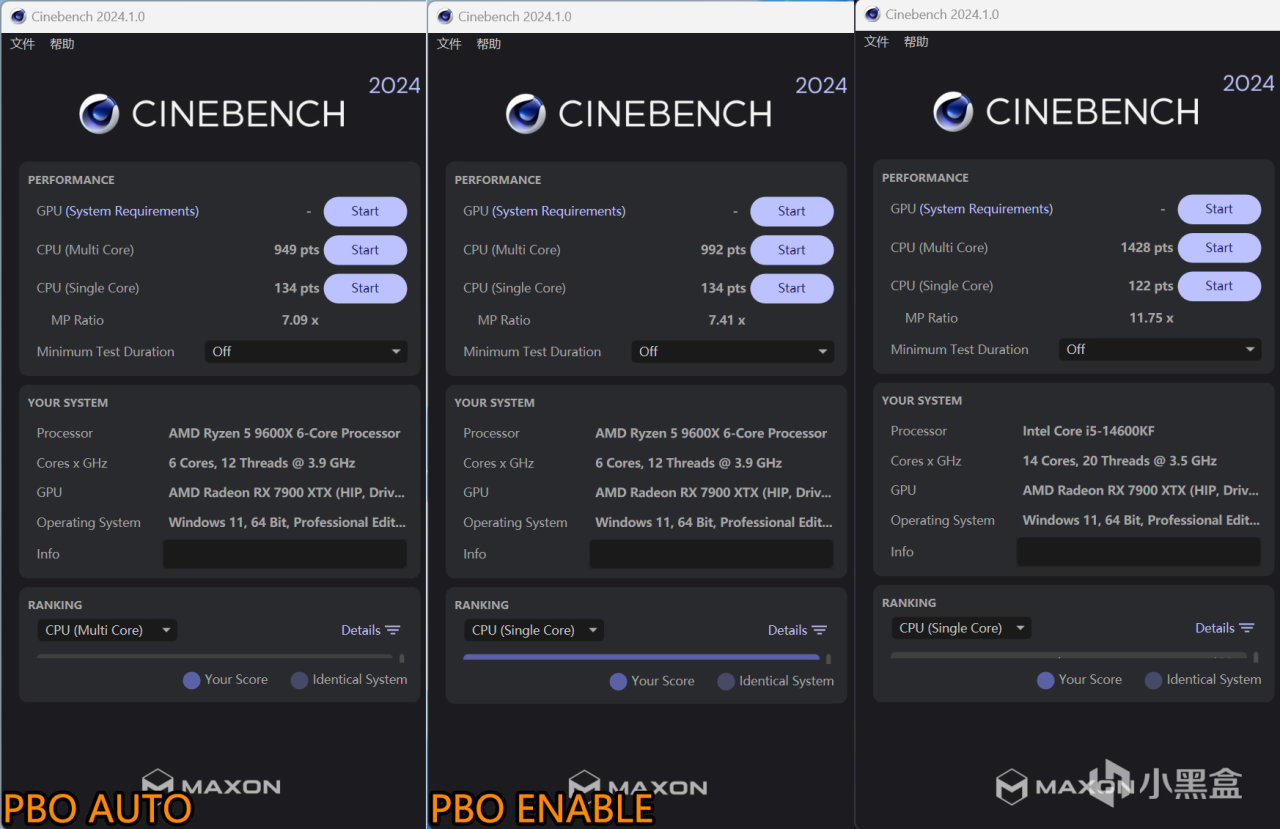Start the GPU test in the 992 pts window
Screen dimensions: 1280x829
(x=792, y=211)
